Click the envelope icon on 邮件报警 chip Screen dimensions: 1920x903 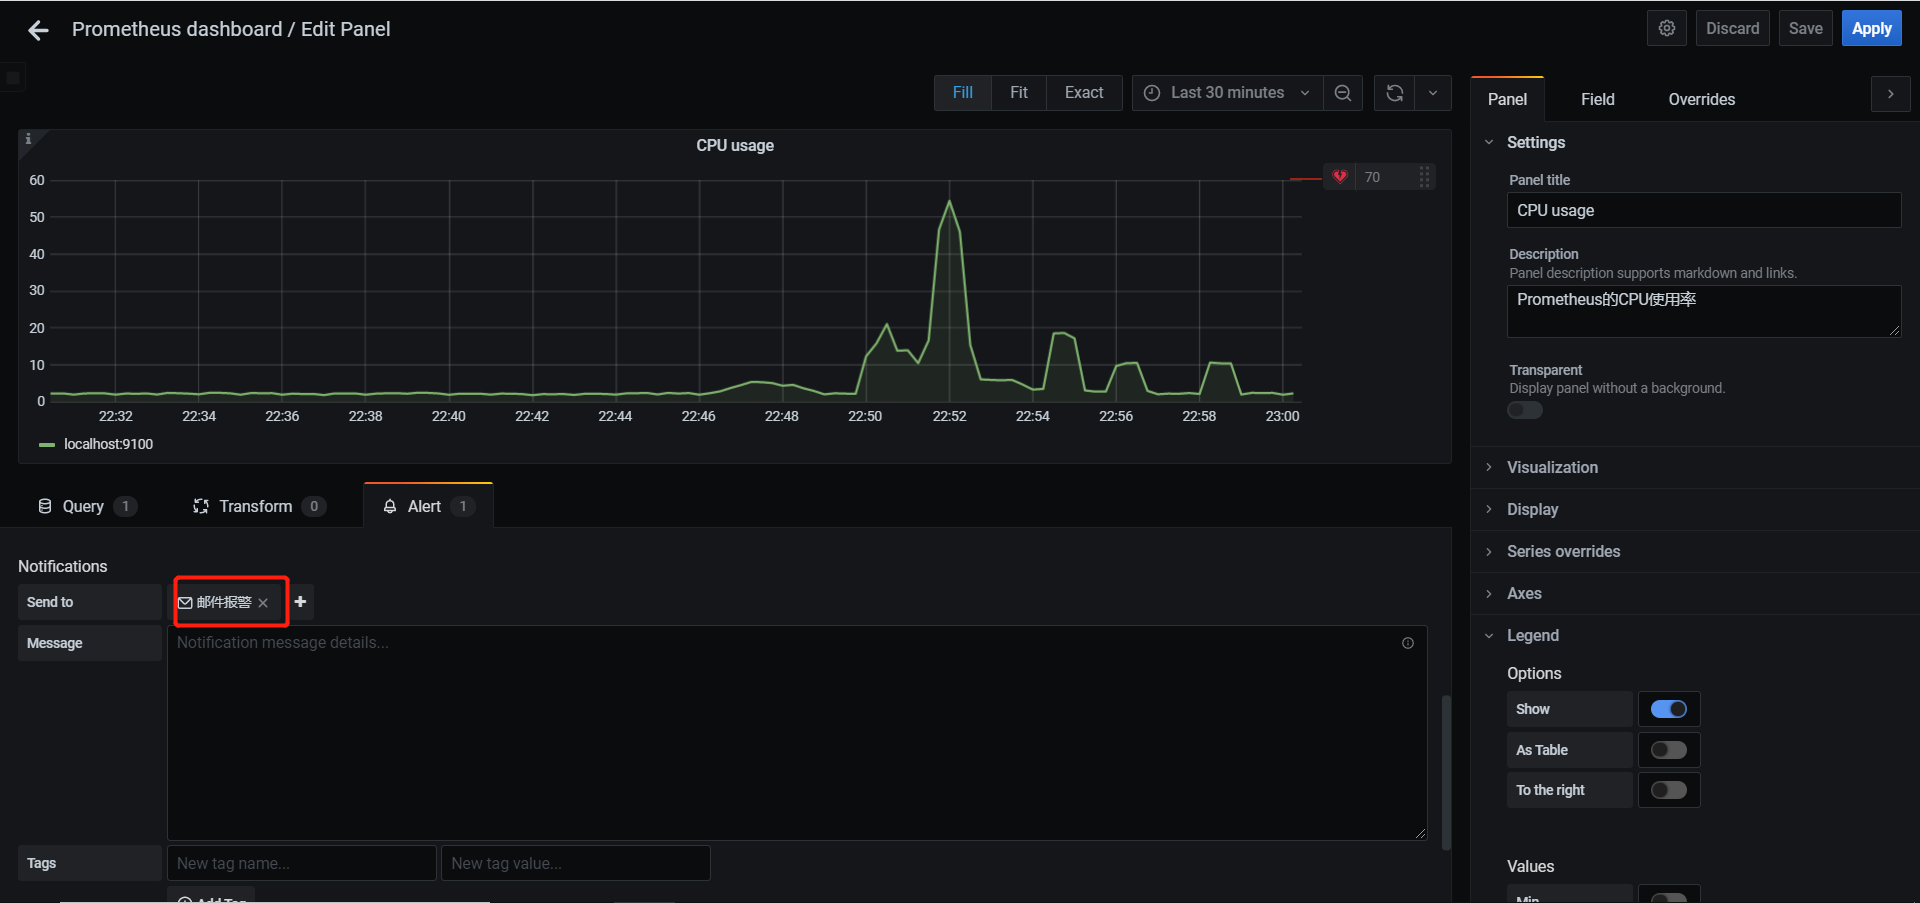[x=185, y=603]
